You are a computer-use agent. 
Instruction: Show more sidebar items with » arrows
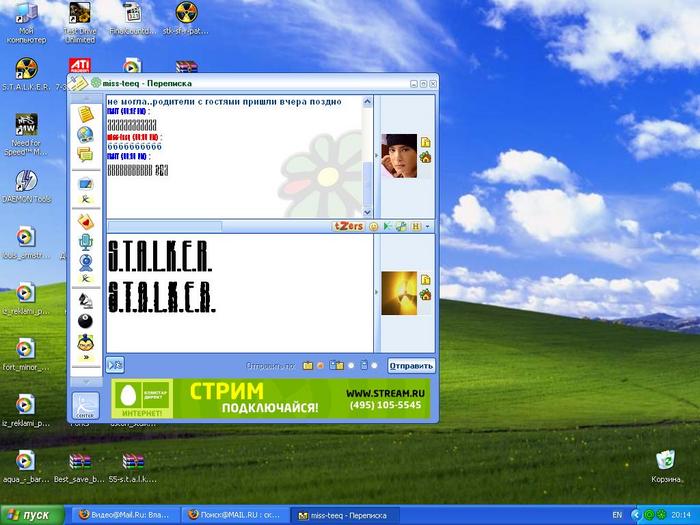[x=86, y=357]
